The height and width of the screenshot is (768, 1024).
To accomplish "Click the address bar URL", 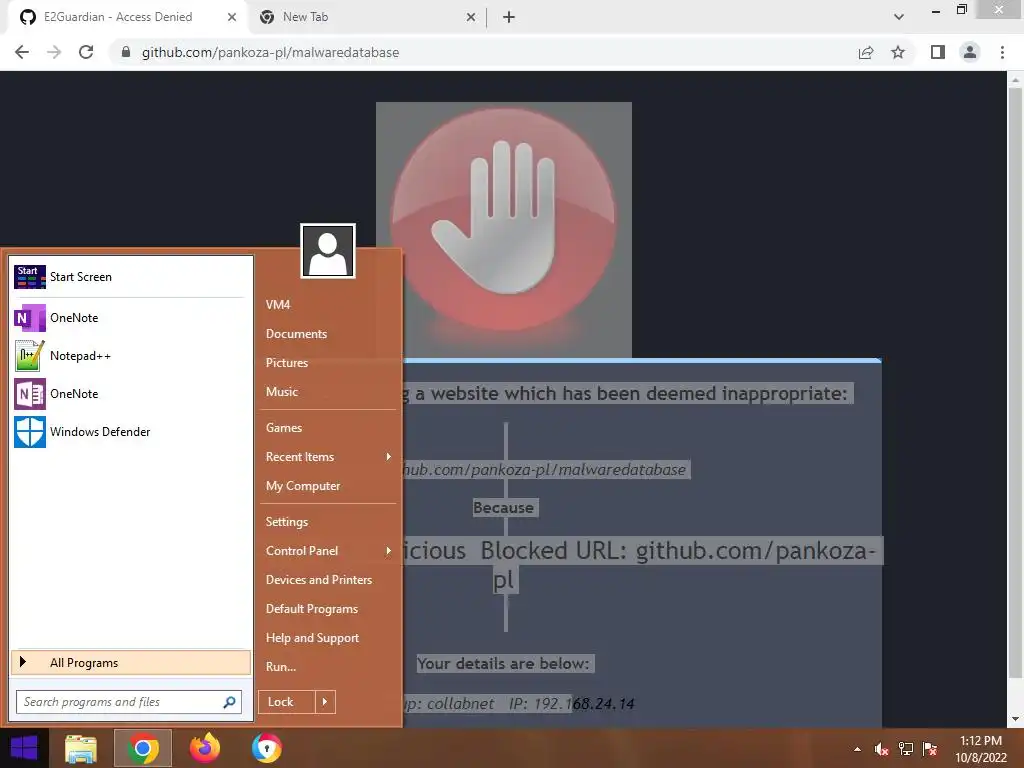I will click(x=270, y=52).
